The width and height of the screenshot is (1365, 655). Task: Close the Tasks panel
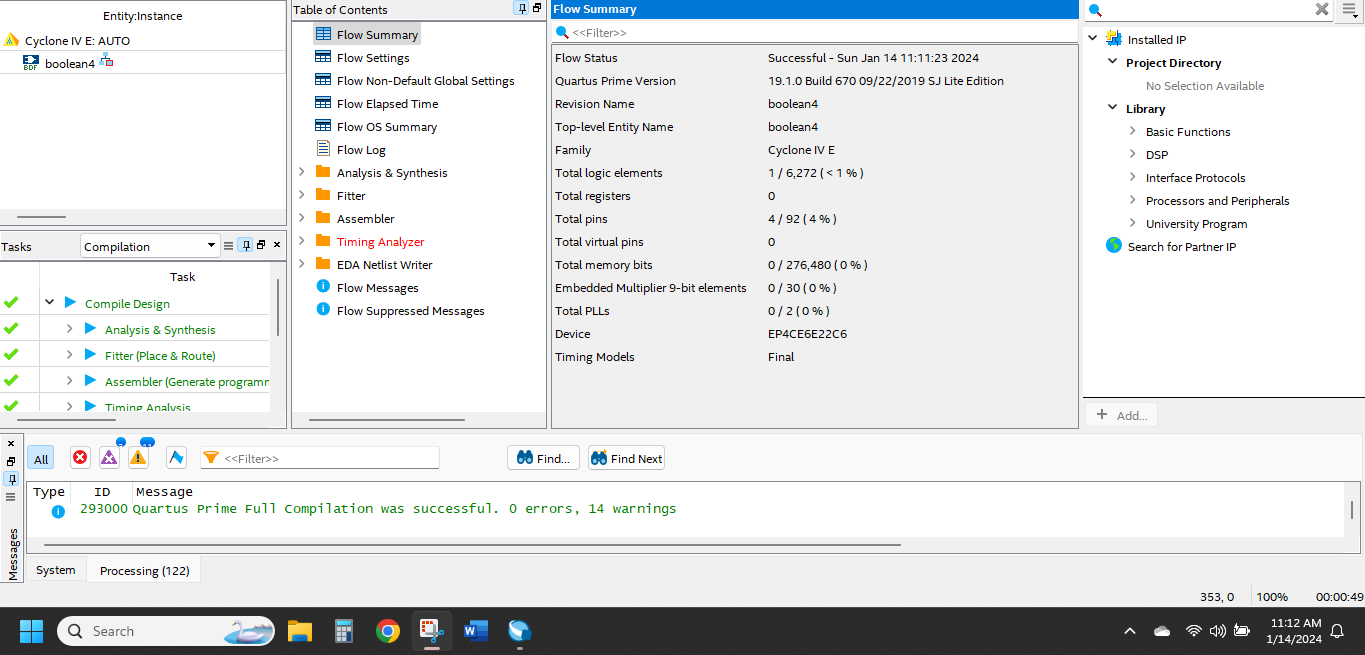click(x=277, y=245)
